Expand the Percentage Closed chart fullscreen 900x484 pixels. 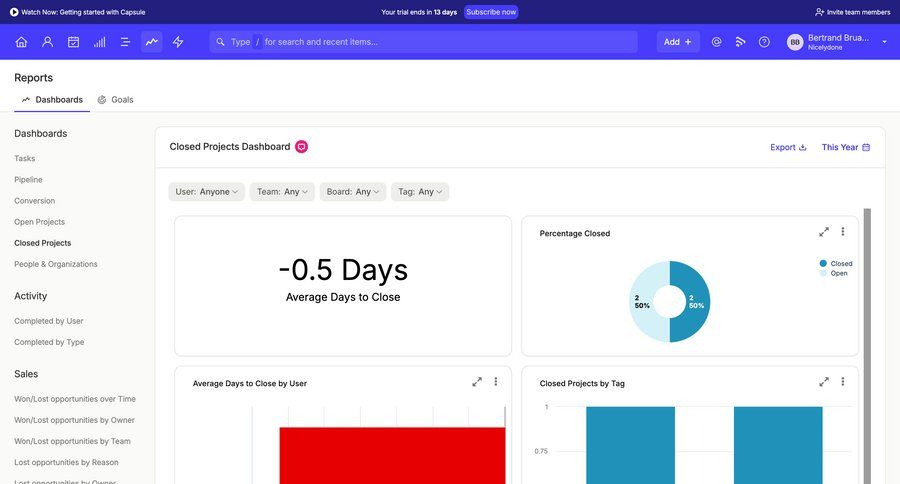click(x=824, y=232)
